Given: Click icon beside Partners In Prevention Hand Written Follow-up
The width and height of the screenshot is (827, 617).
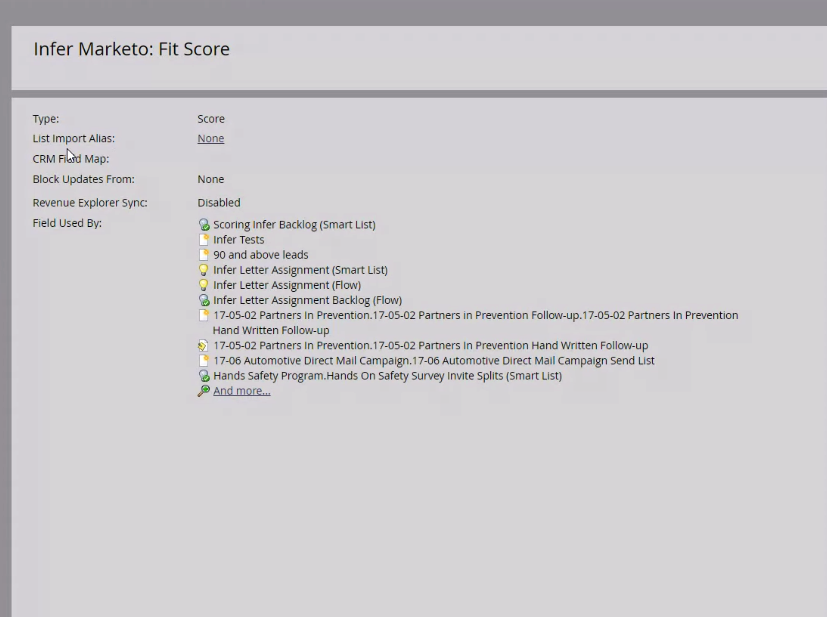Looking at the screenshot, I should click(x=203, y=346).
